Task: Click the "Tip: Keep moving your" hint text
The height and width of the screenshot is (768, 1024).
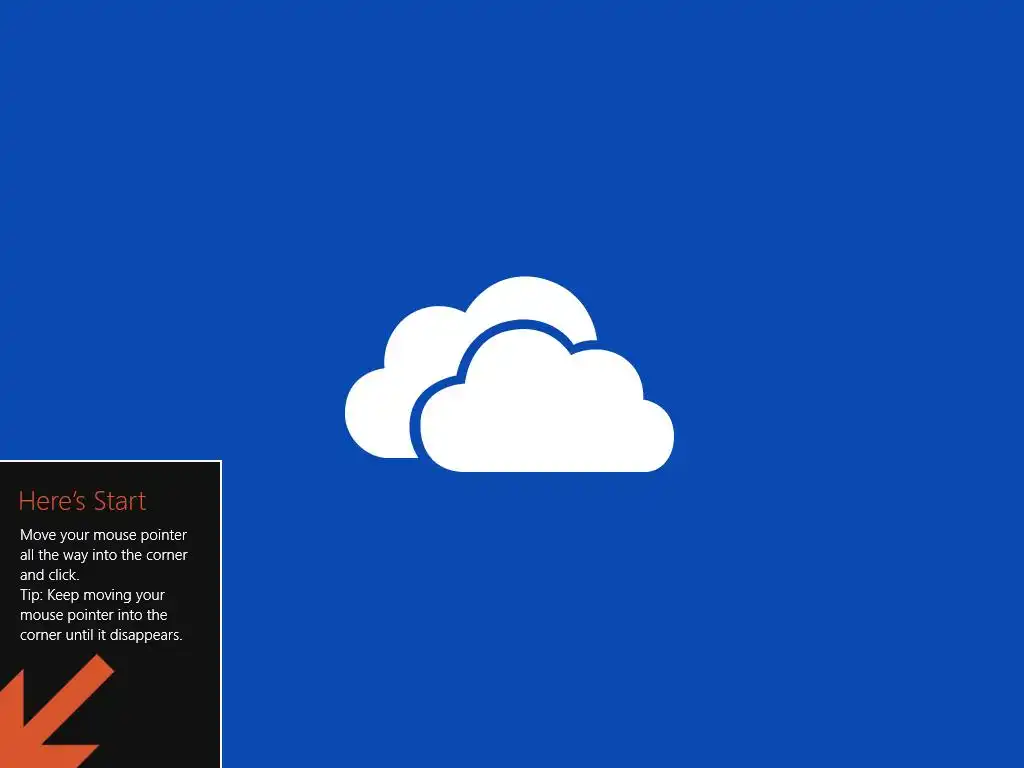Action: pyautogui.click(x=92, y=595)
